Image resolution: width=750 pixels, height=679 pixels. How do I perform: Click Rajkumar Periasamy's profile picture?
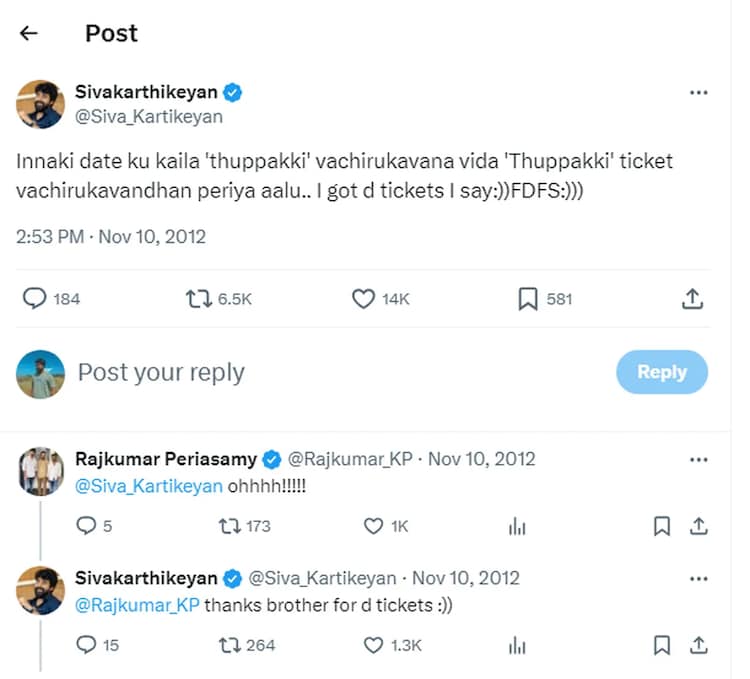tap(41, 471)
